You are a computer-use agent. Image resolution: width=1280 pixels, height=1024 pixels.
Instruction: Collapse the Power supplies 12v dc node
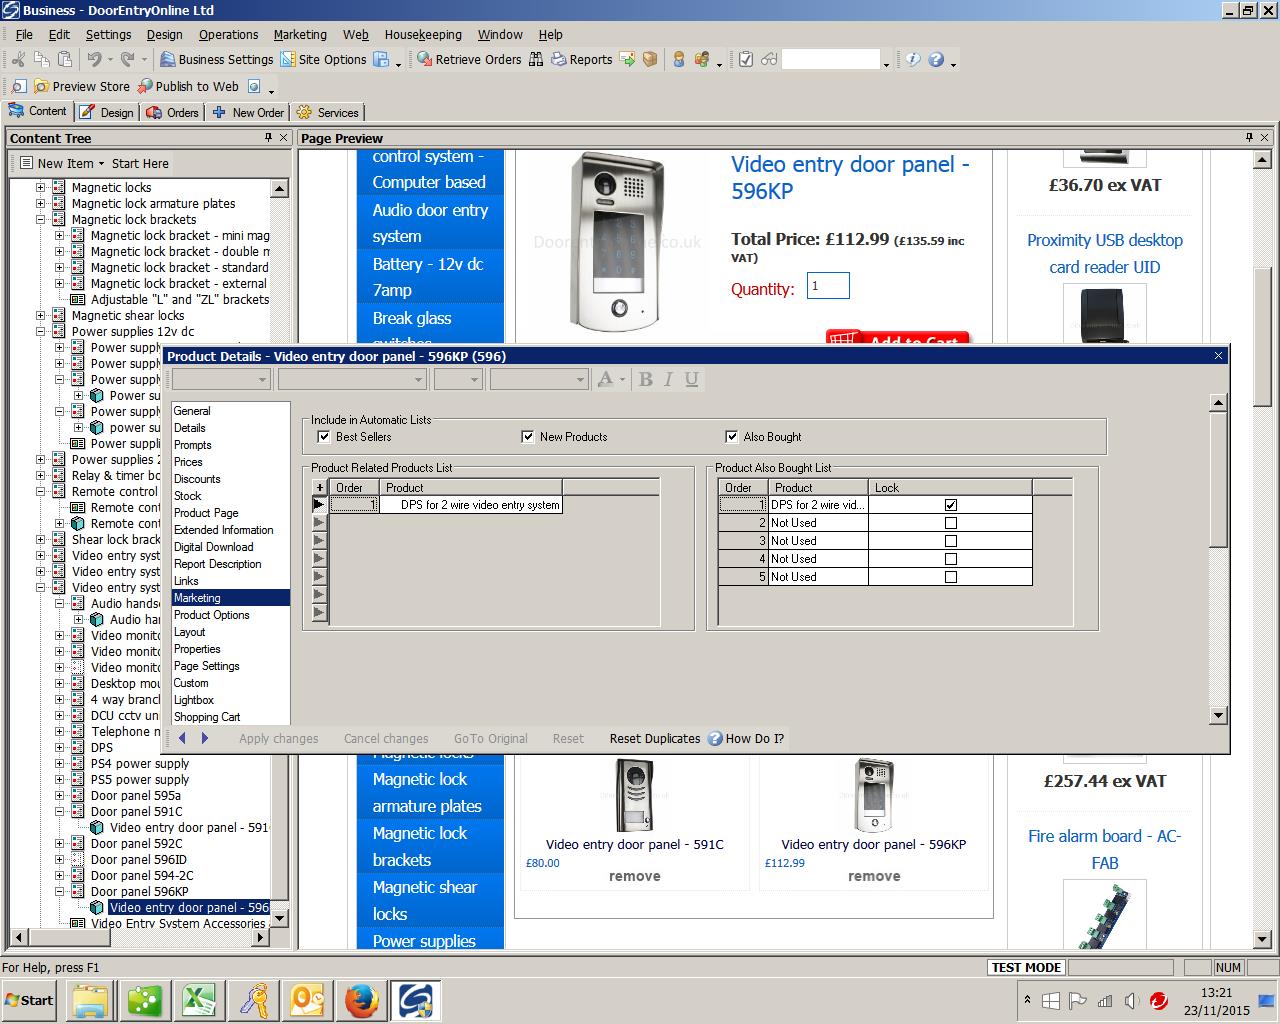[x=41, y=332]
